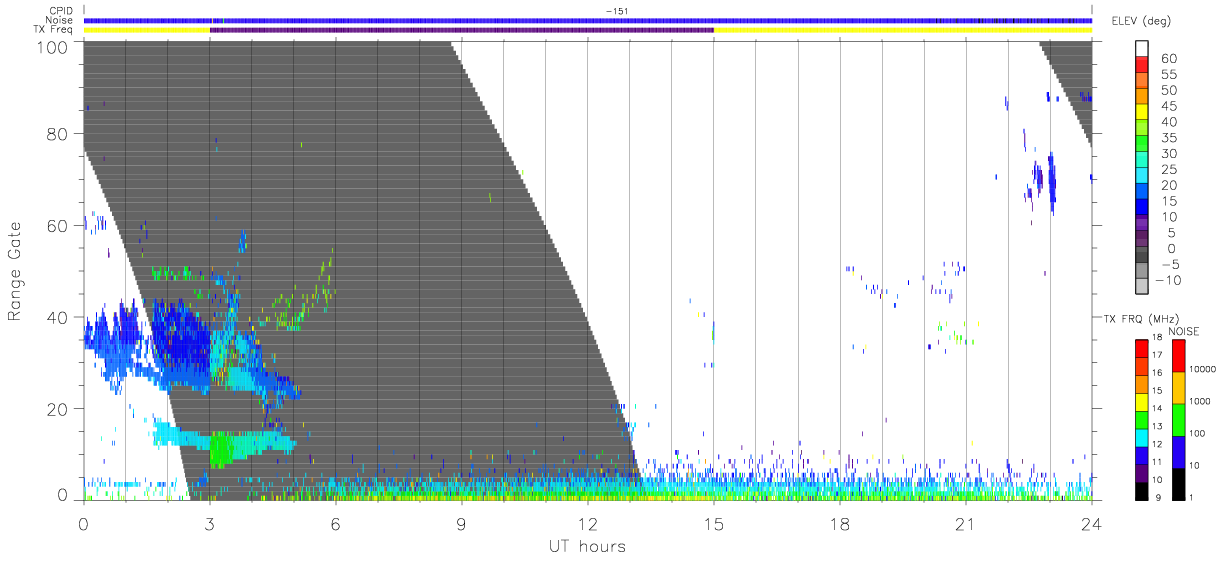Click the UT hours axis title
Image resolution: width=1228 pixels, height=567 pixels.
click(587, 547)
